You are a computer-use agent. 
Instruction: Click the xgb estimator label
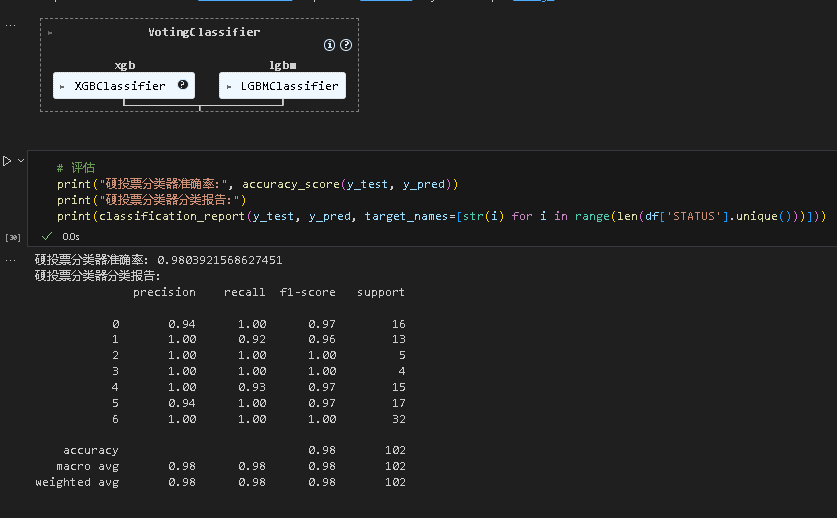[x=124, y=65]
